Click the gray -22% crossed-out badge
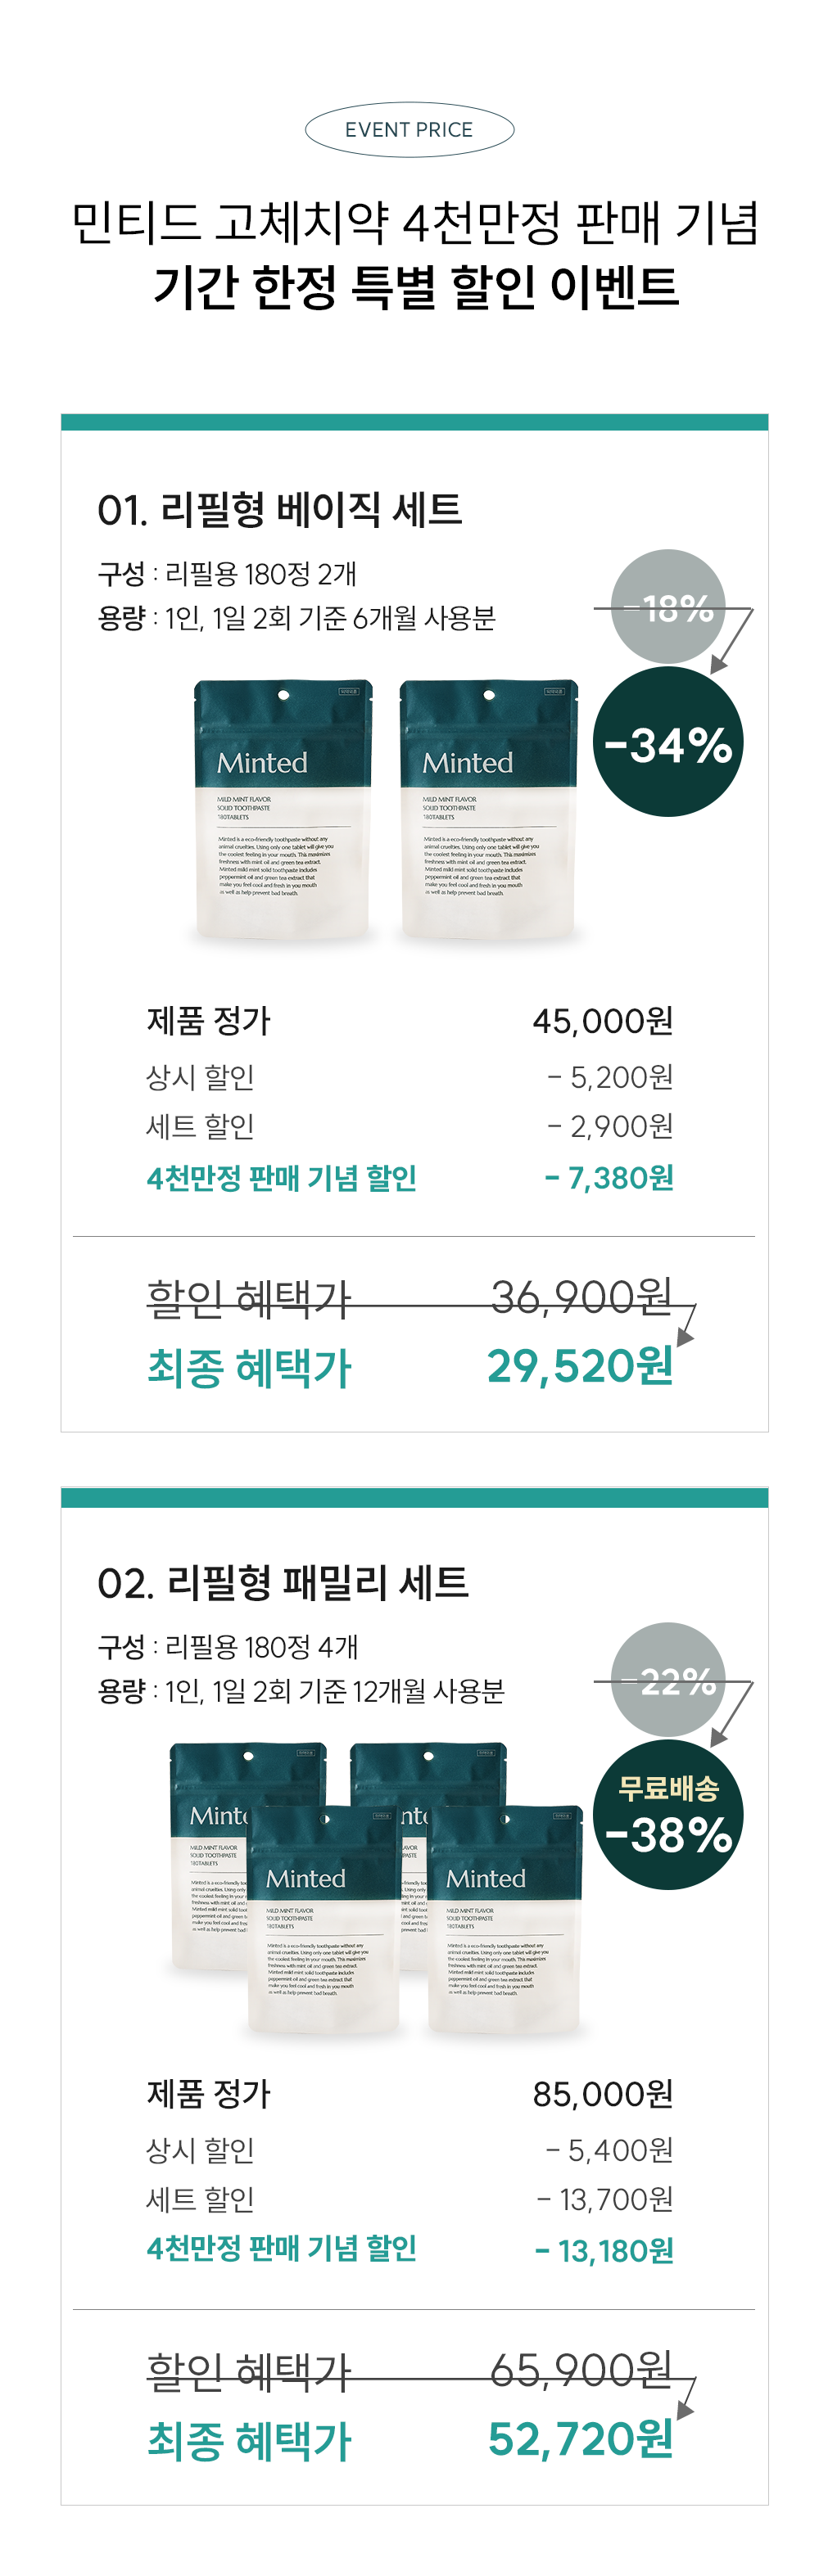The height and width of the screenshot is (2576, 819). point(668,1680)
